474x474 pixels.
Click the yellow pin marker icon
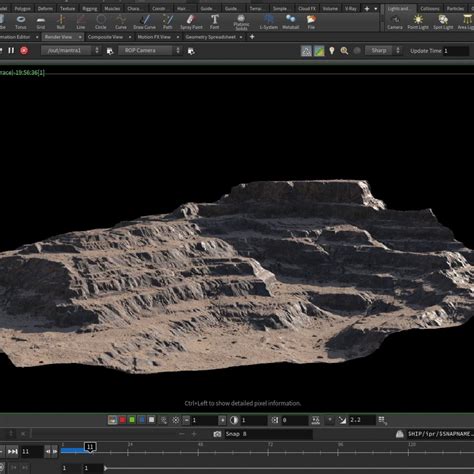pyautogui.click(x=332, y=51)
